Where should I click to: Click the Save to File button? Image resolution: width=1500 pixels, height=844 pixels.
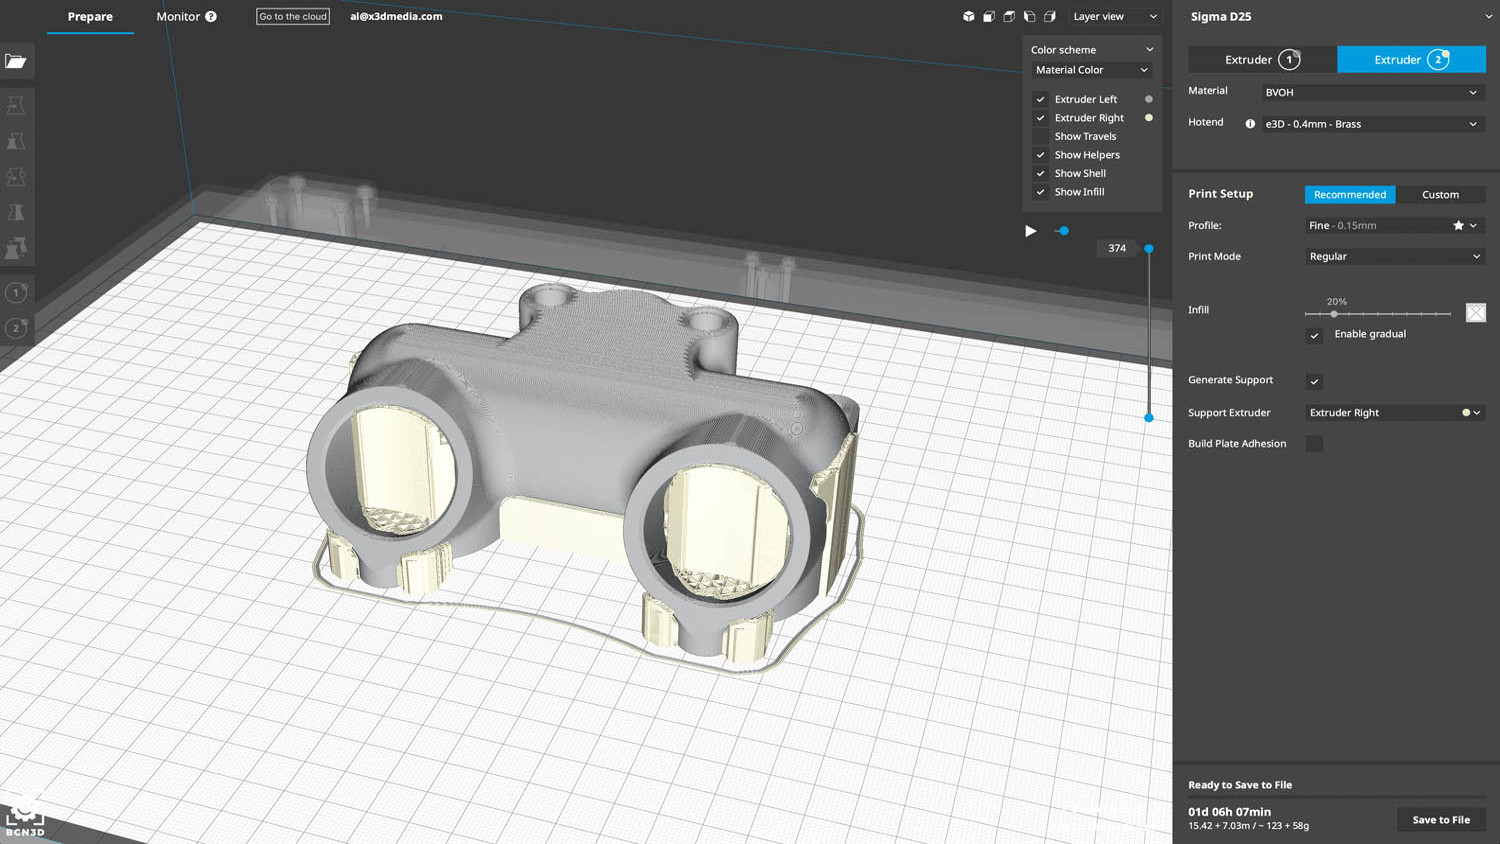(x=1440, y=820)
